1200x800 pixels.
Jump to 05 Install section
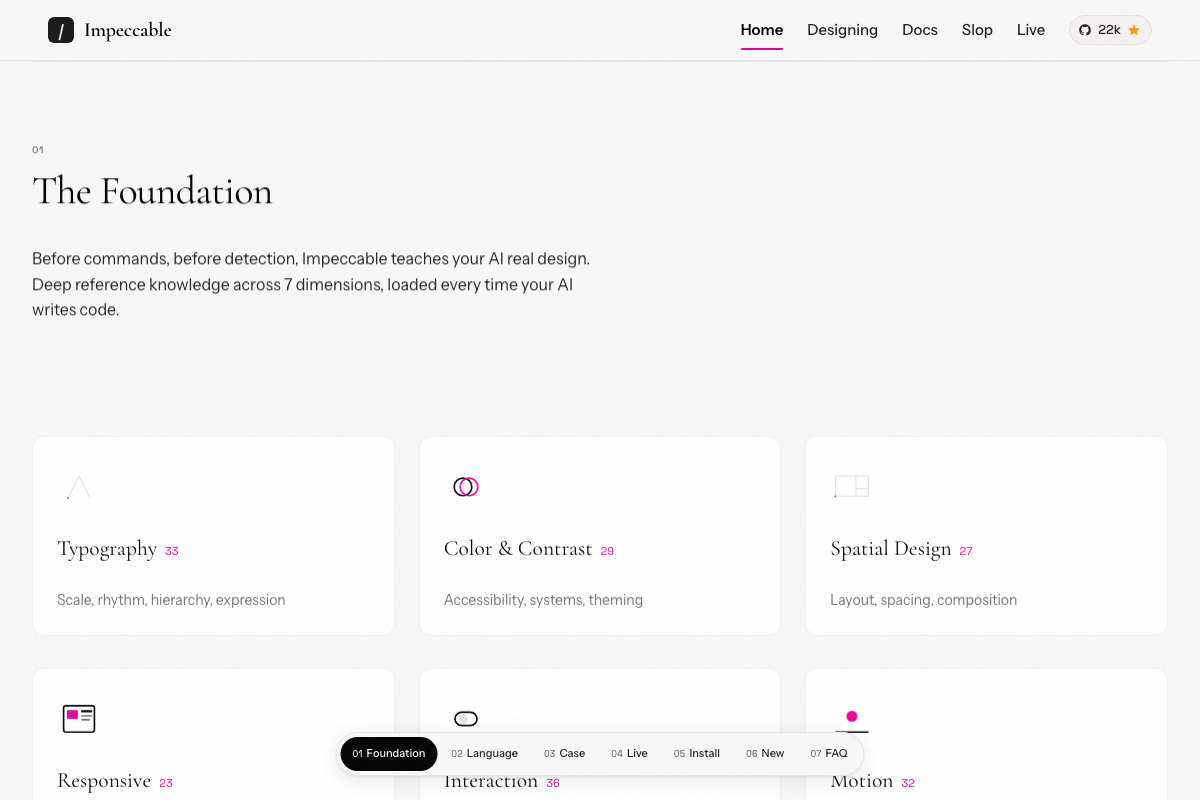(x=697, y=754)
